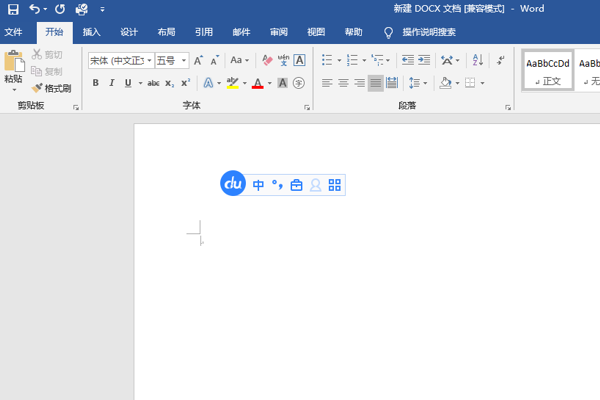Align text left

pos(327,83)
